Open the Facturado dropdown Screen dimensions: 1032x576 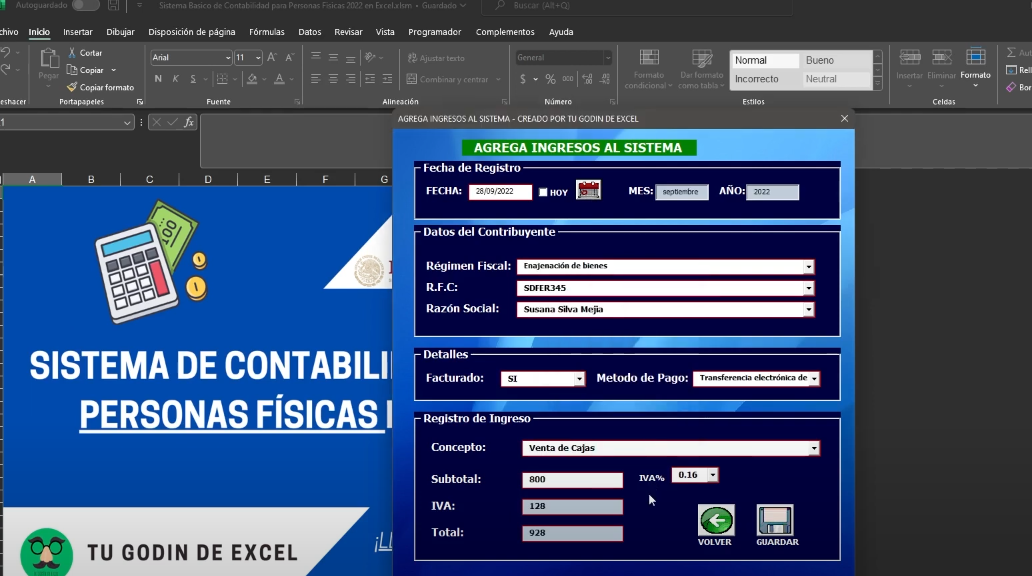tap(579, 379)
